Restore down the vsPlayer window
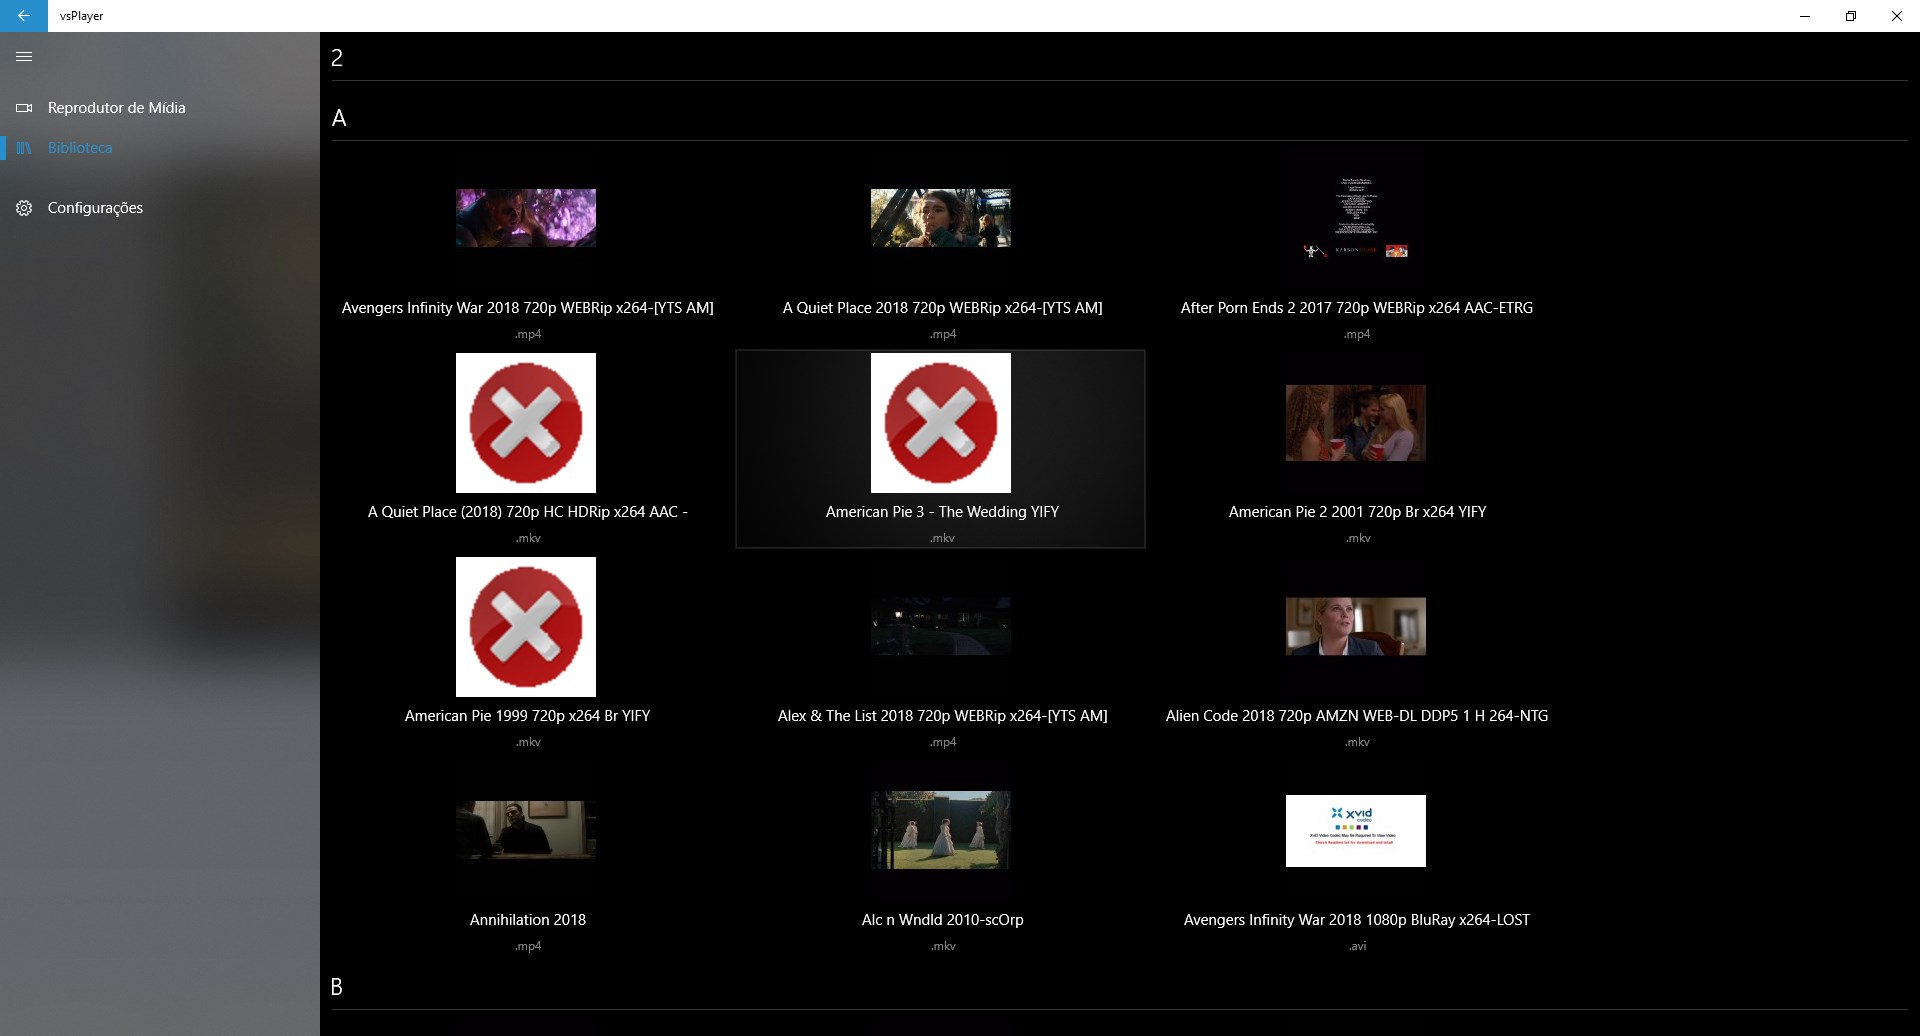The height and width of the screenshot is (1036, 1920). coord(1851,16)
